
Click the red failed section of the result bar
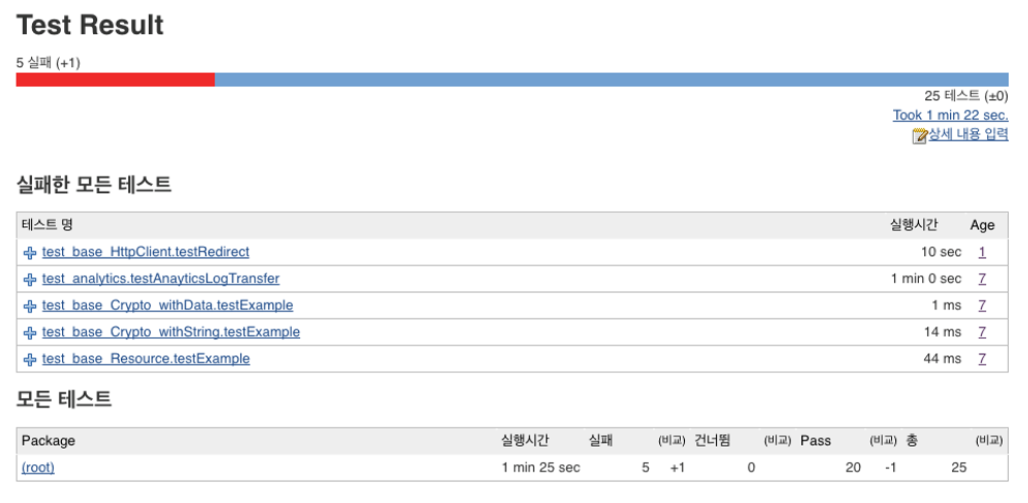[x=115, y=80]
